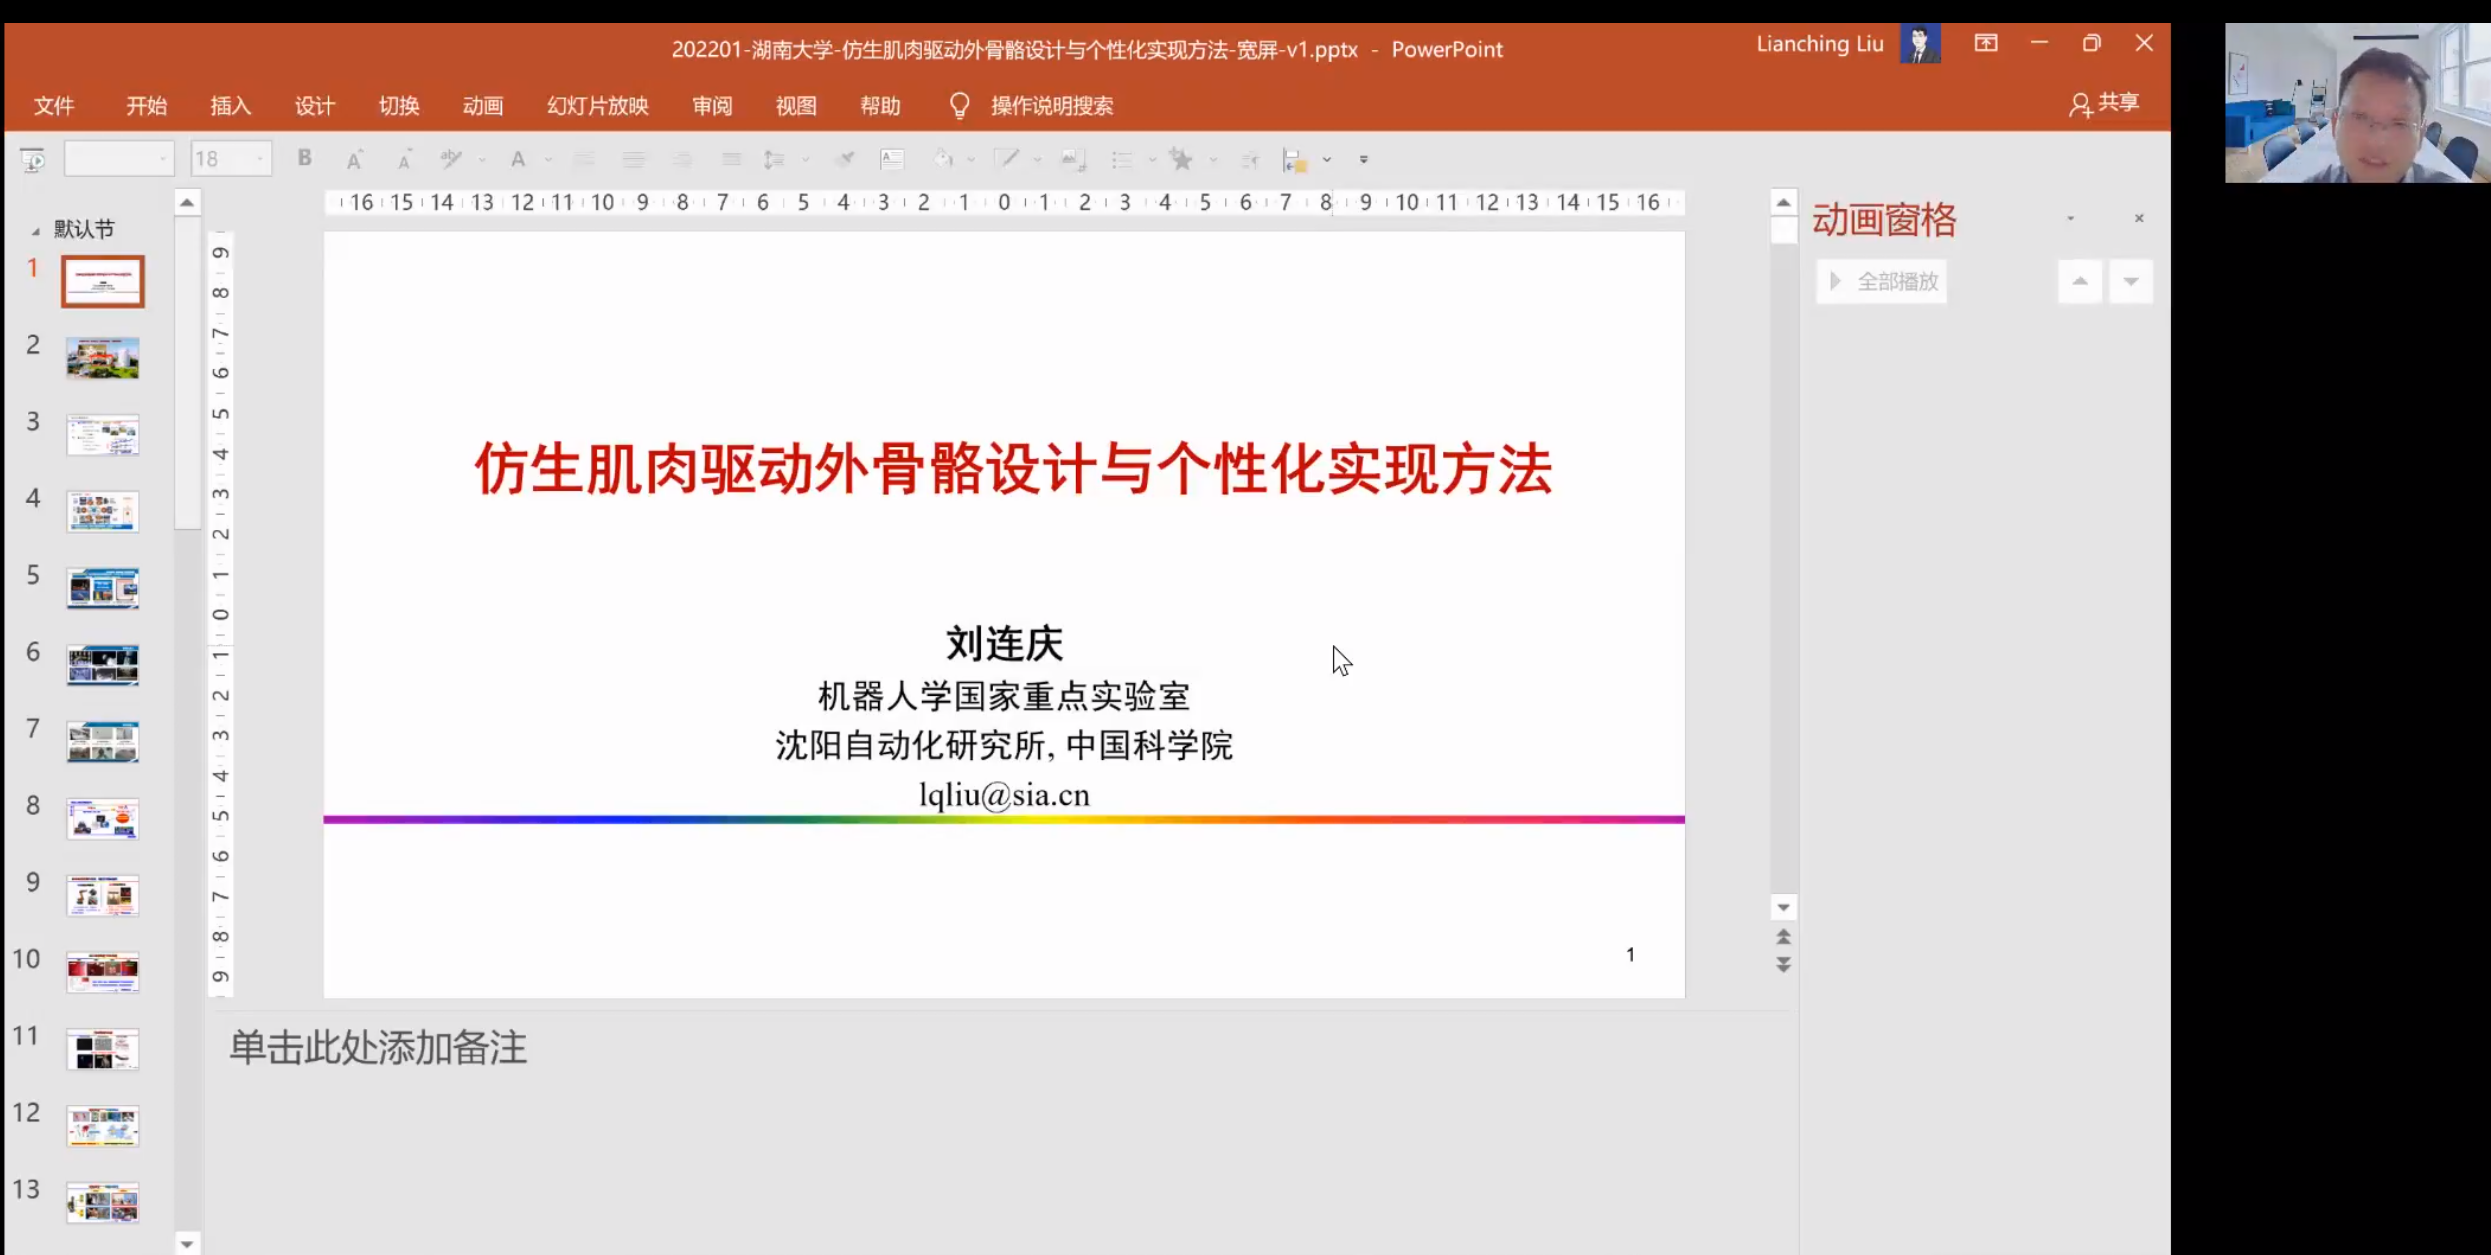Toggle bold formatting
This screenshot has width=2491, height=1255.
(x=305, y=158)
